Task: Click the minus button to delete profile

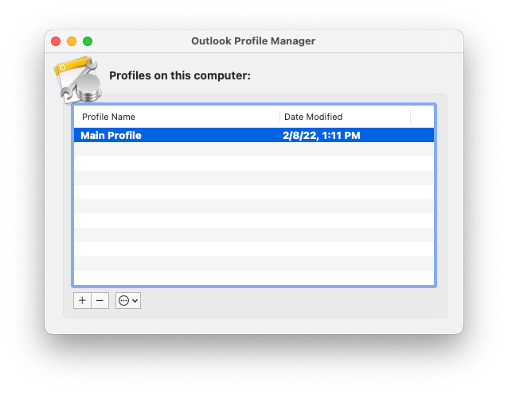Action: point(100,301)
